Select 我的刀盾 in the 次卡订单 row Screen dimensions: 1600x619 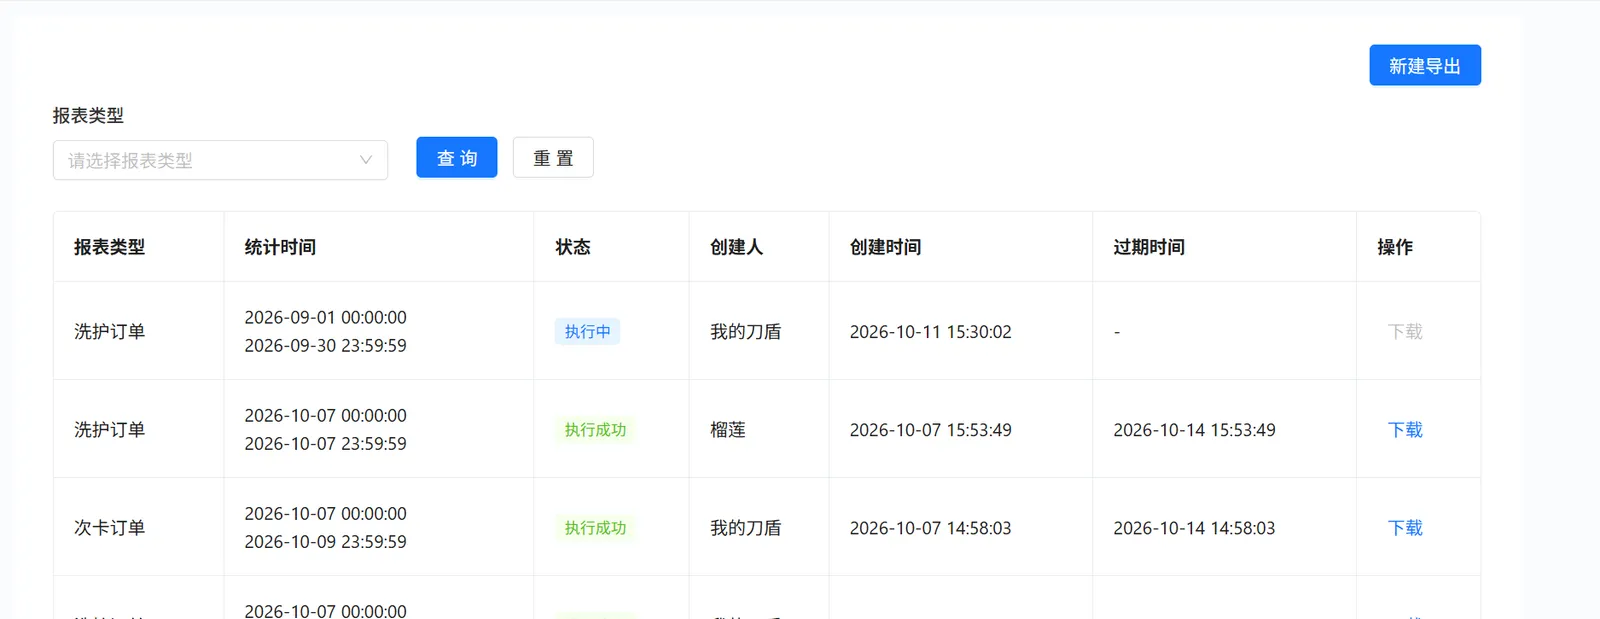[746, 528]
